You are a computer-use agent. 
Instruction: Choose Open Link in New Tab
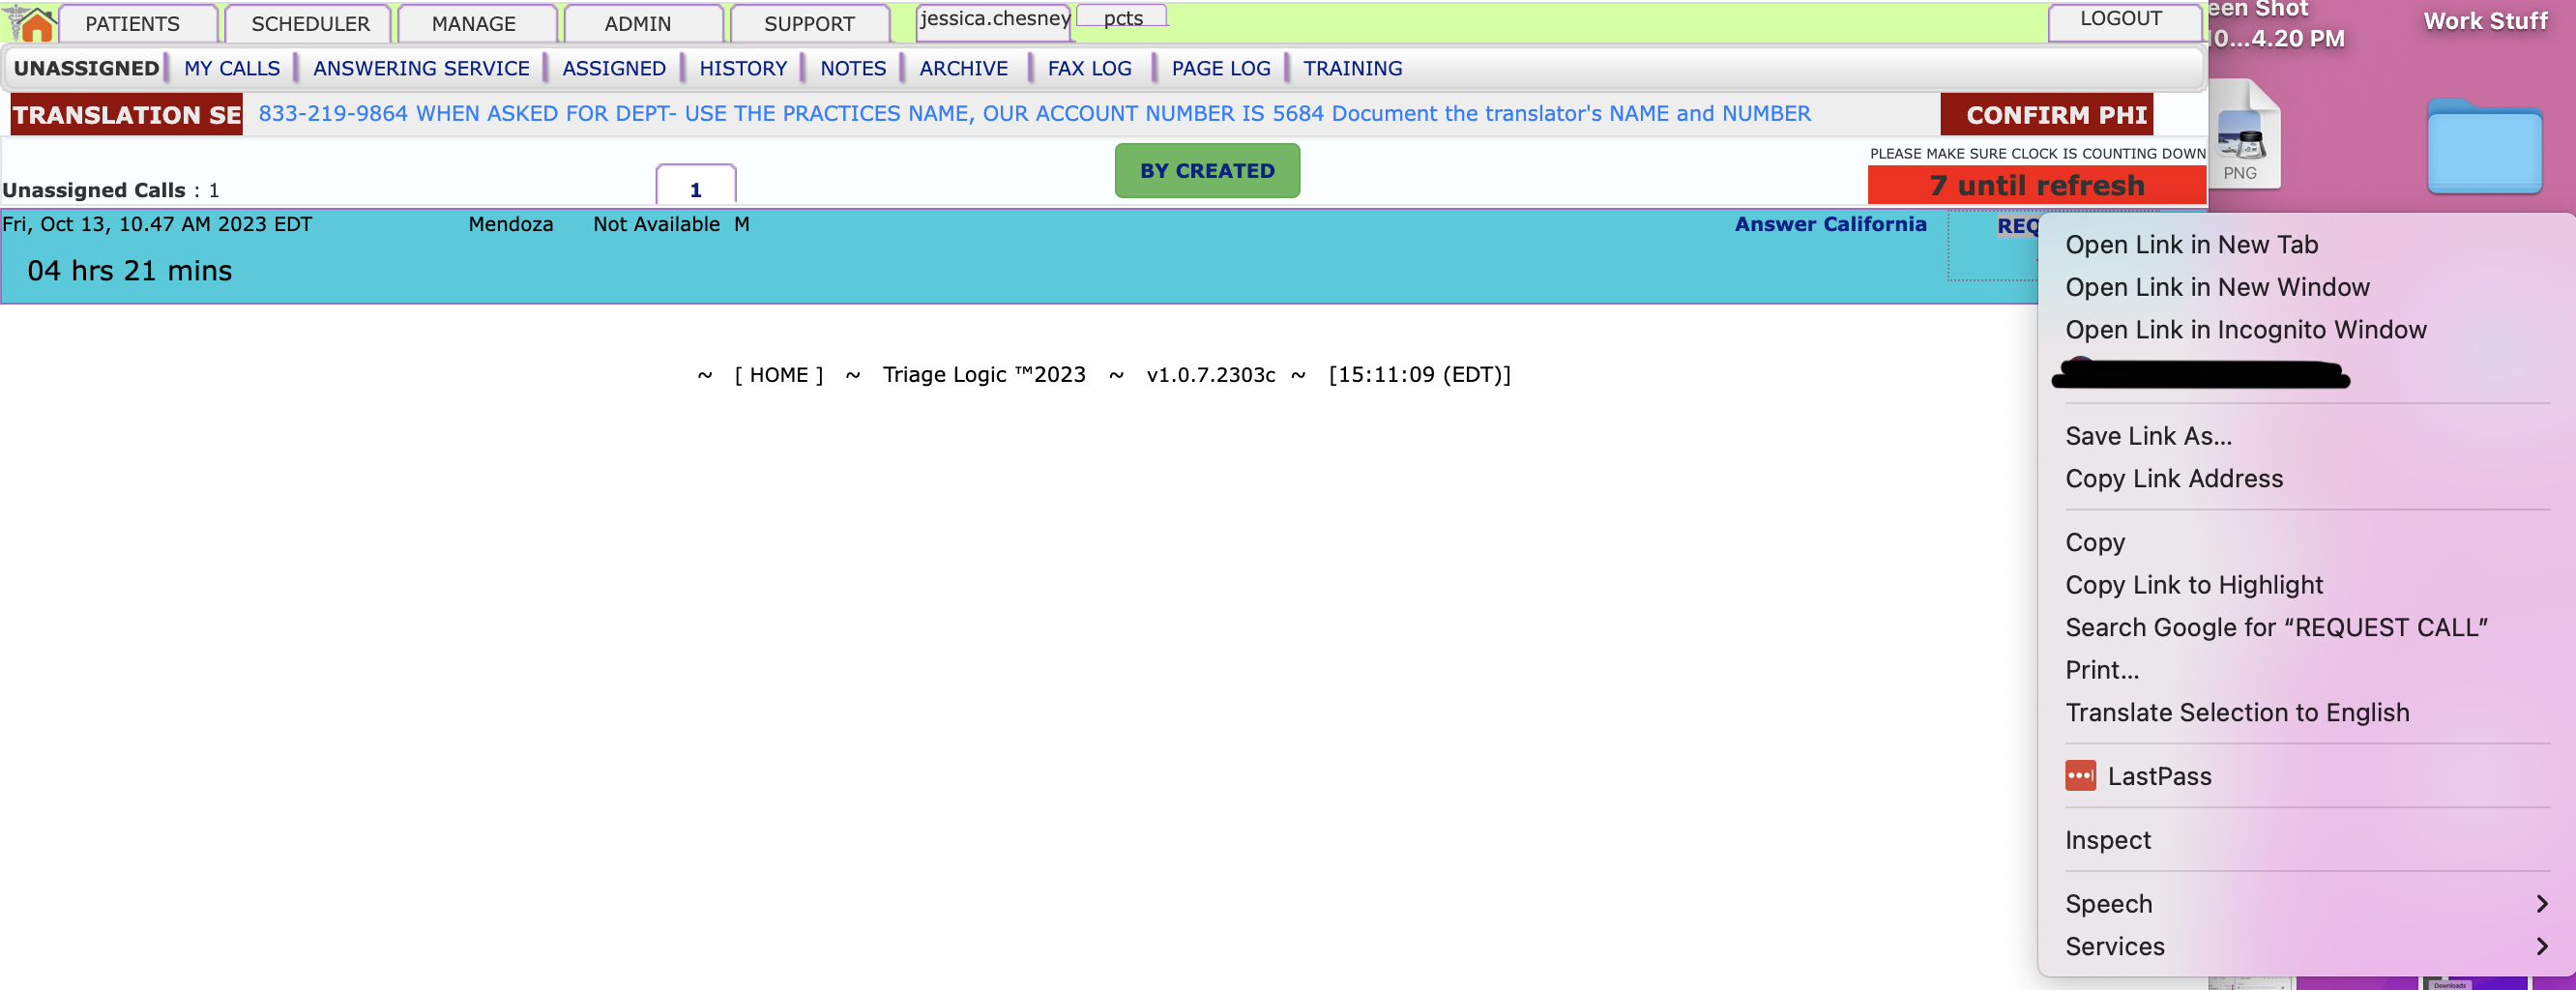click(2191, 243)
